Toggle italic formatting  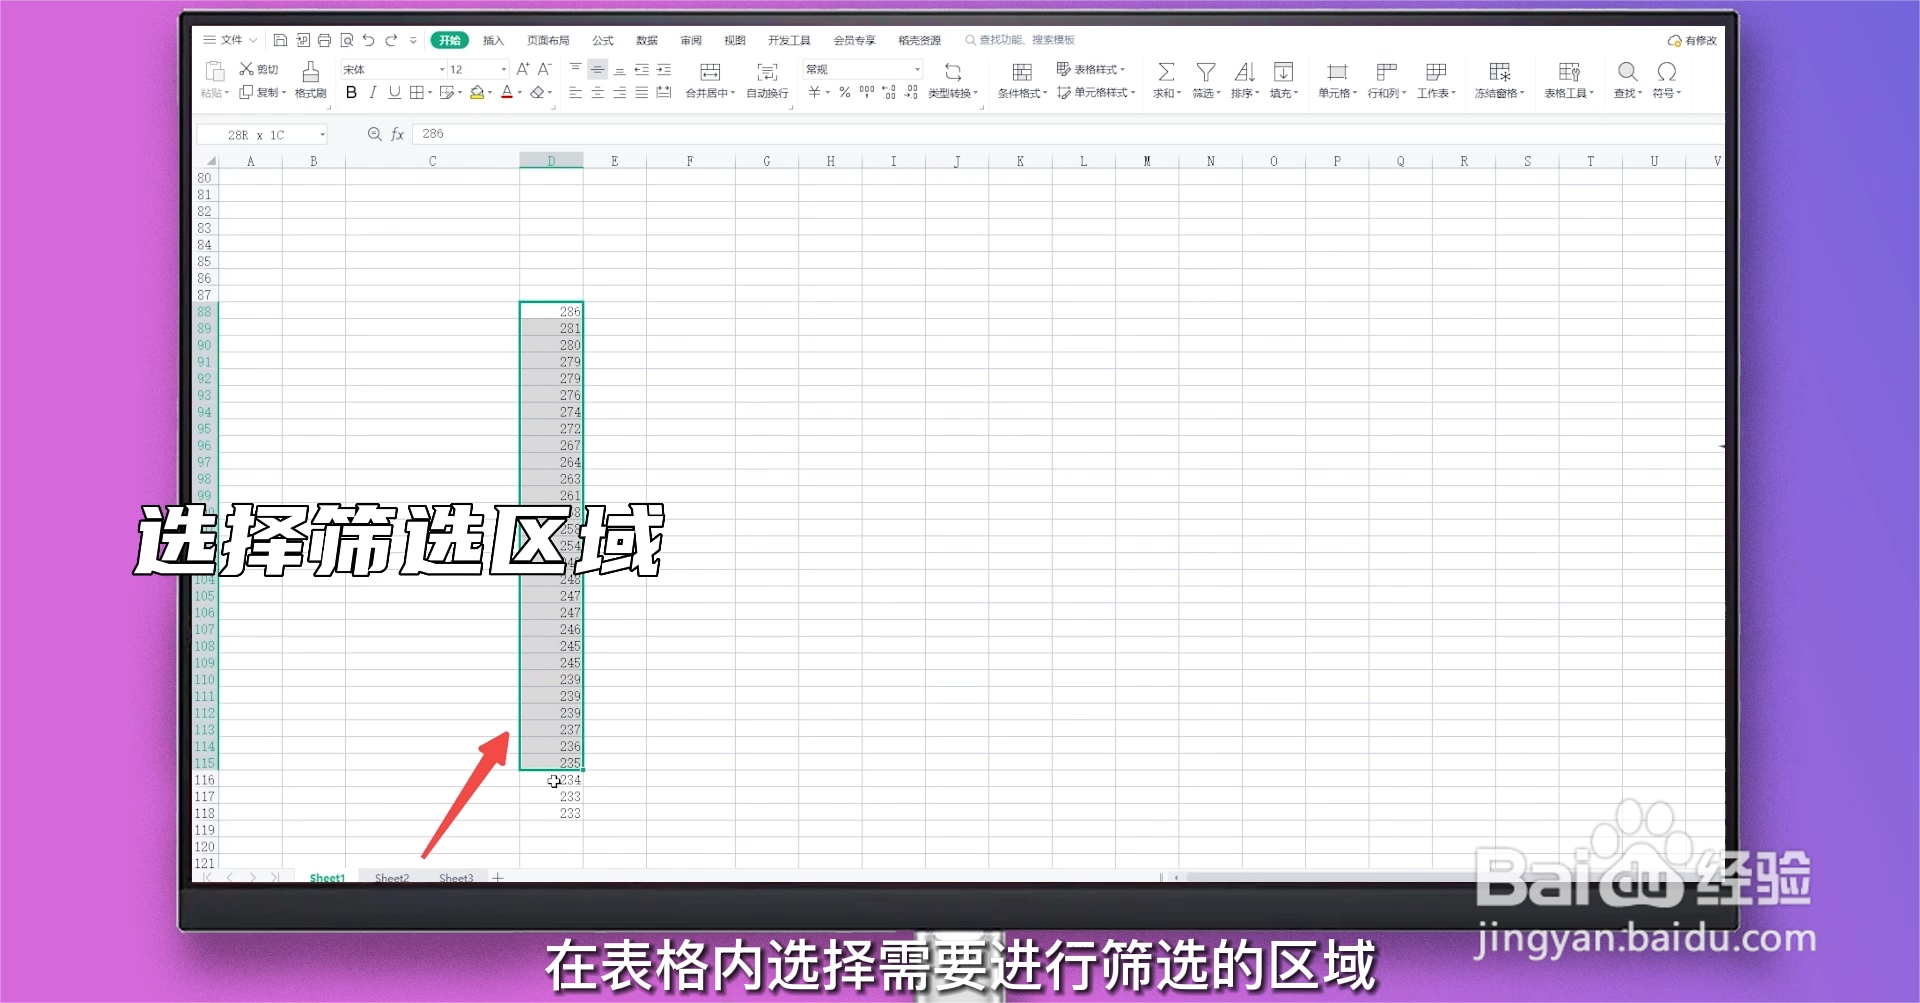[373, 92]
